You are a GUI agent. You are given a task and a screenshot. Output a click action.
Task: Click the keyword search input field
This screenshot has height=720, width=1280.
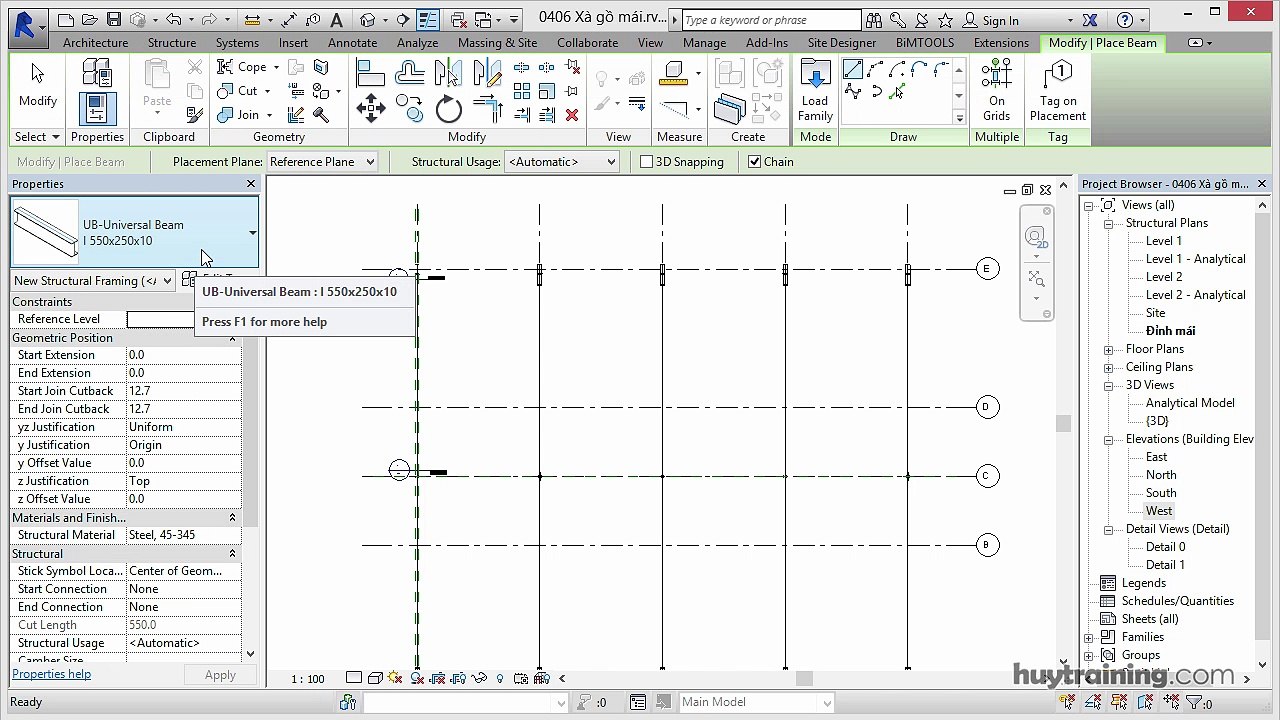(771, 20)
